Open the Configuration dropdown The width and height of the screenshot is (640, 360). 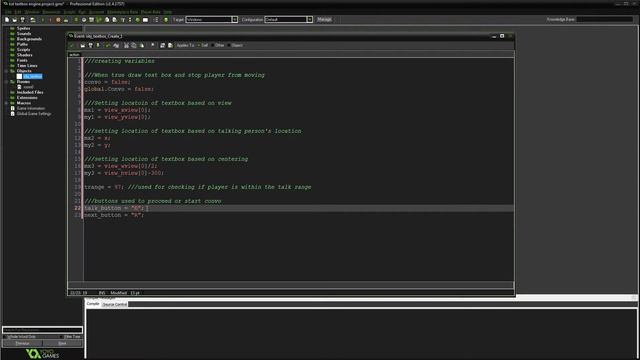coord(310,20)
